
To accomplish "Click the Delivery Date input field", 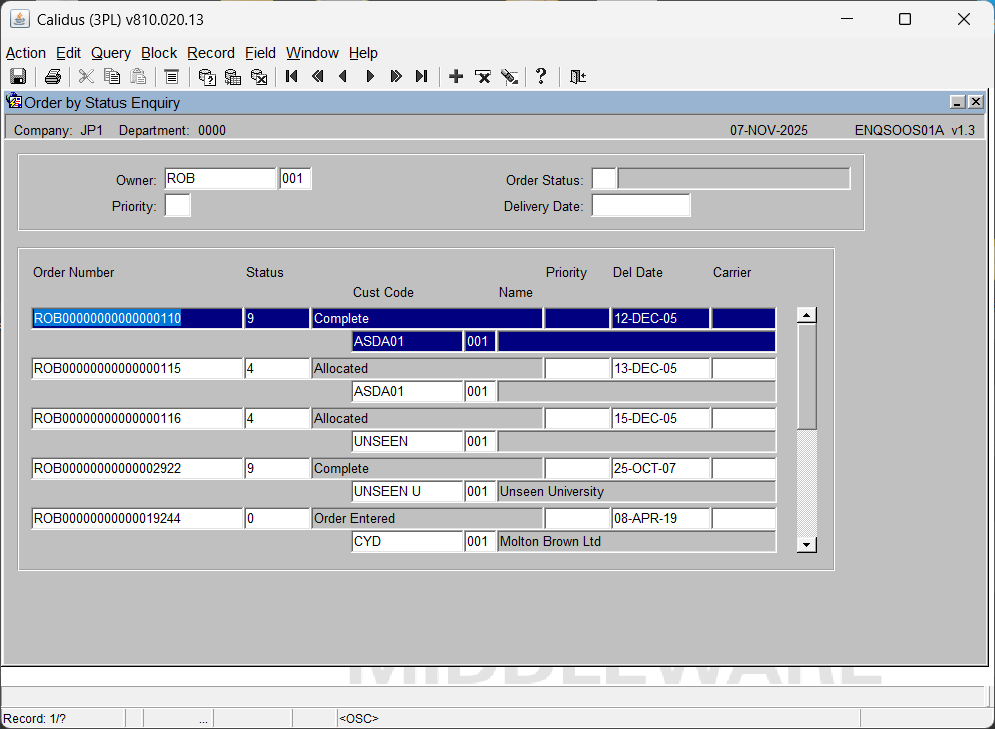I will [x=640, y=206].
